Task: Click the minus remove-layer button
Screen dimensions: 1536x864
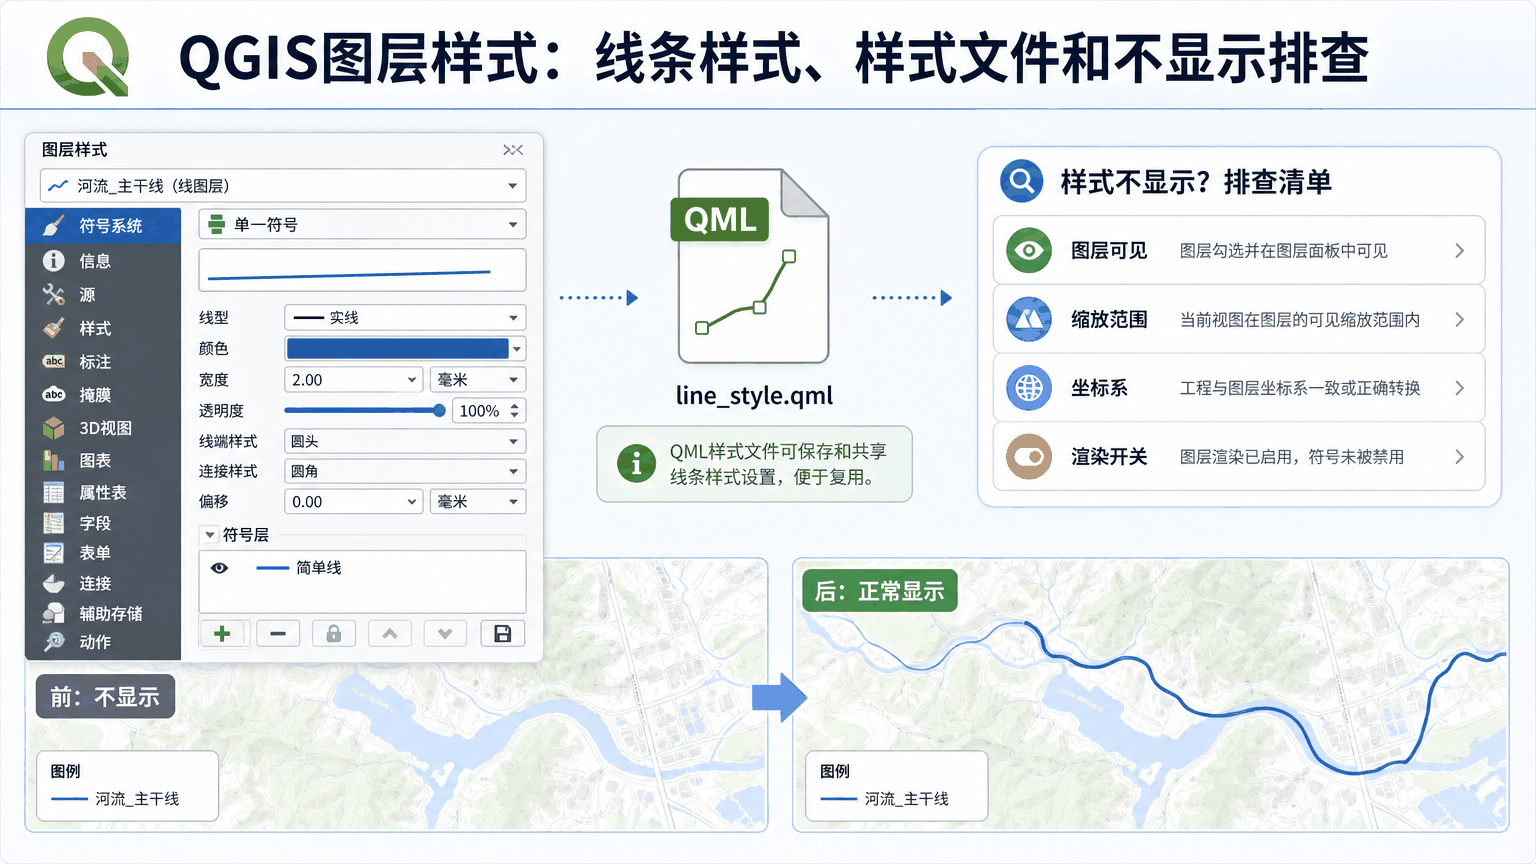Action: click(x=278, y=634)
